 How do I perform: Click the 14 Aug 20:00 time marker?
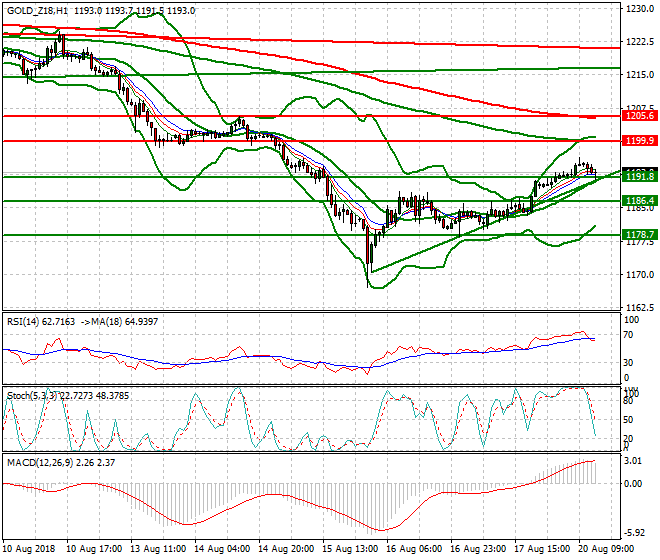[x=287, y=550]
